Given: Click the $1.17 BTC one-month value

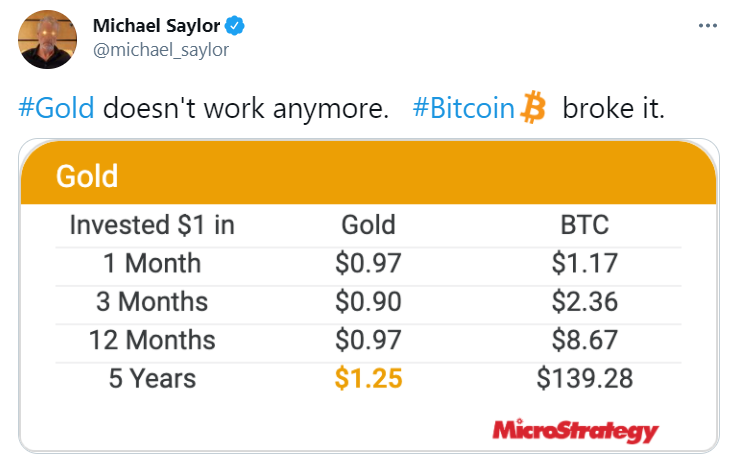Looking at the screenshot, I should coord(585,263).
